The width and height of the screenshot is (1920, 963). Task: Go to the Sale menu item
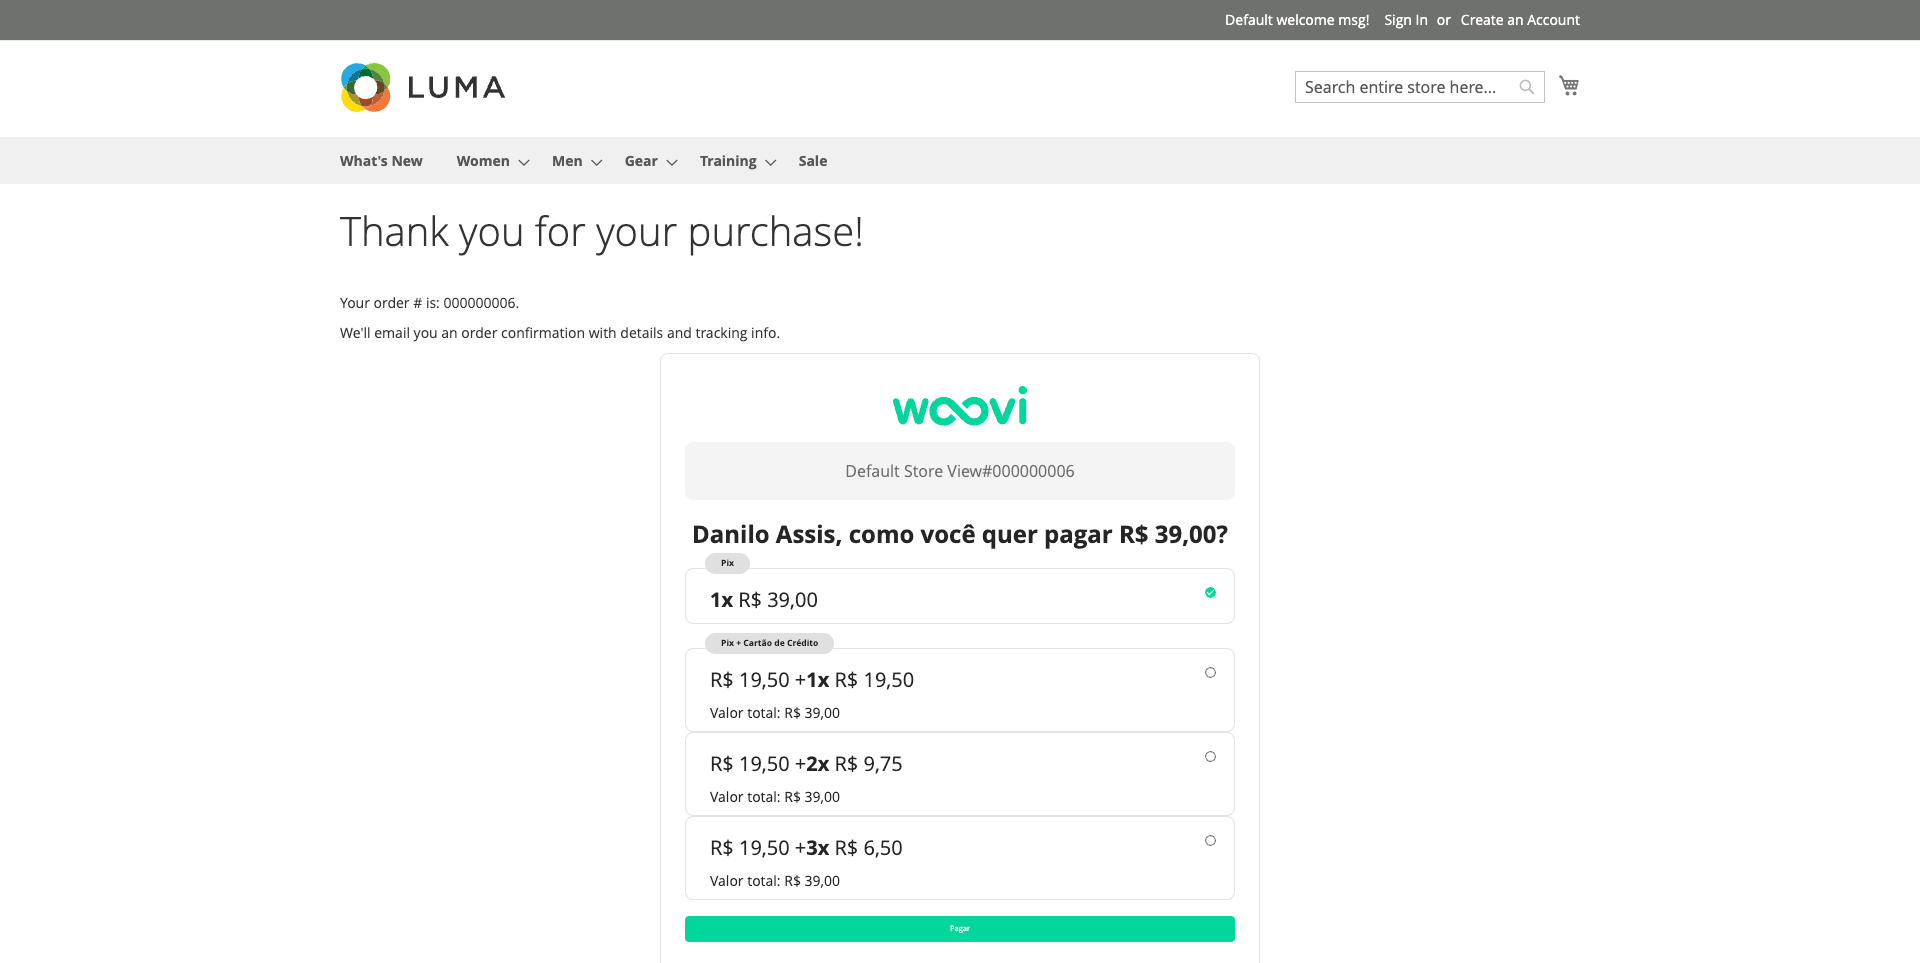tap(812, 161)
